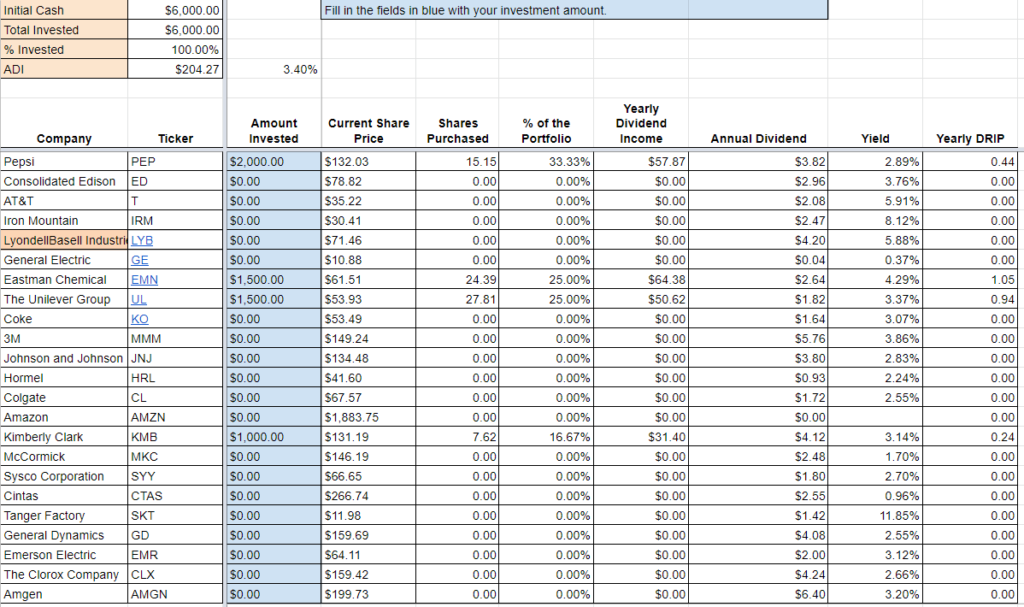Click the 'Fill in the fields in blue' instruction
This screenshot has width=1024, height=607.
click(574, 10)
